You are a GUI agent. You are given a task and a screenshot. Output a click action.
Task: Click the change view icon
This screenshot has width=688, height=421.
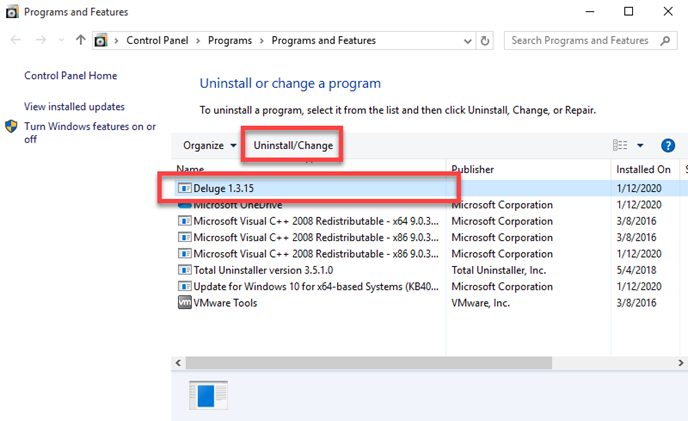pos(620,145)
